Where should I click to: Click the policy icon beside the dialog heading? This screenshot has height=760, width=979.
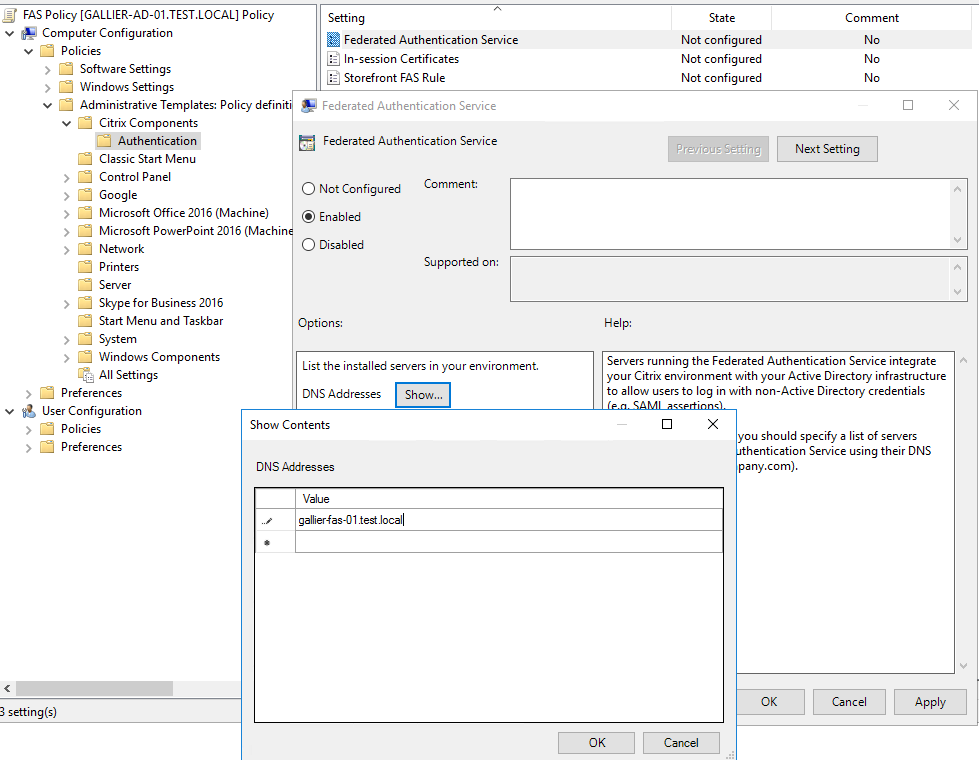click(307, 143)
